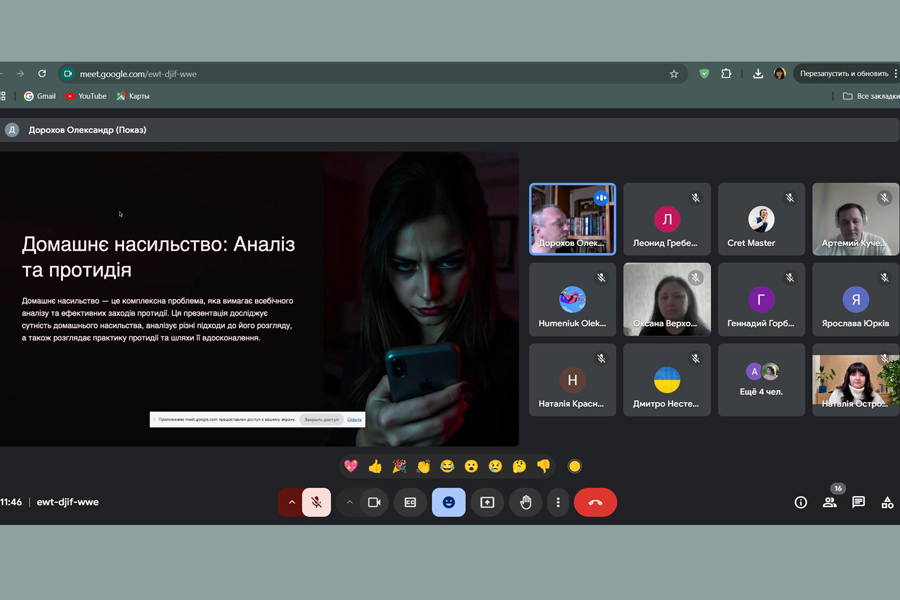Unmute the microphone button
Image resolution: width=900 pixels, height=600 pixels.
(x=316, y=502)
